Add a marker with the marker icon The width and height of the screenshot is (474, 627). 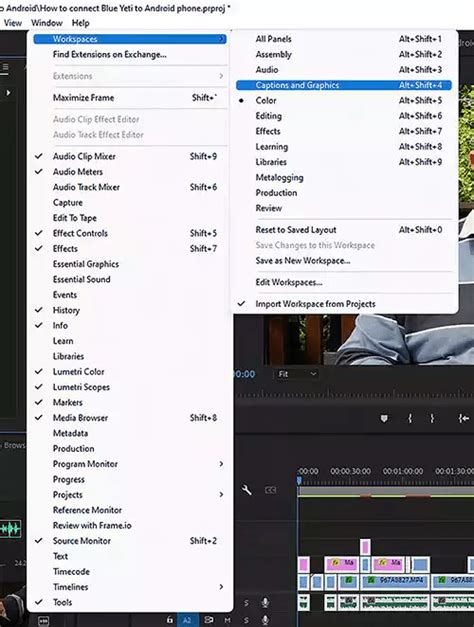click(x=384, y=418)
